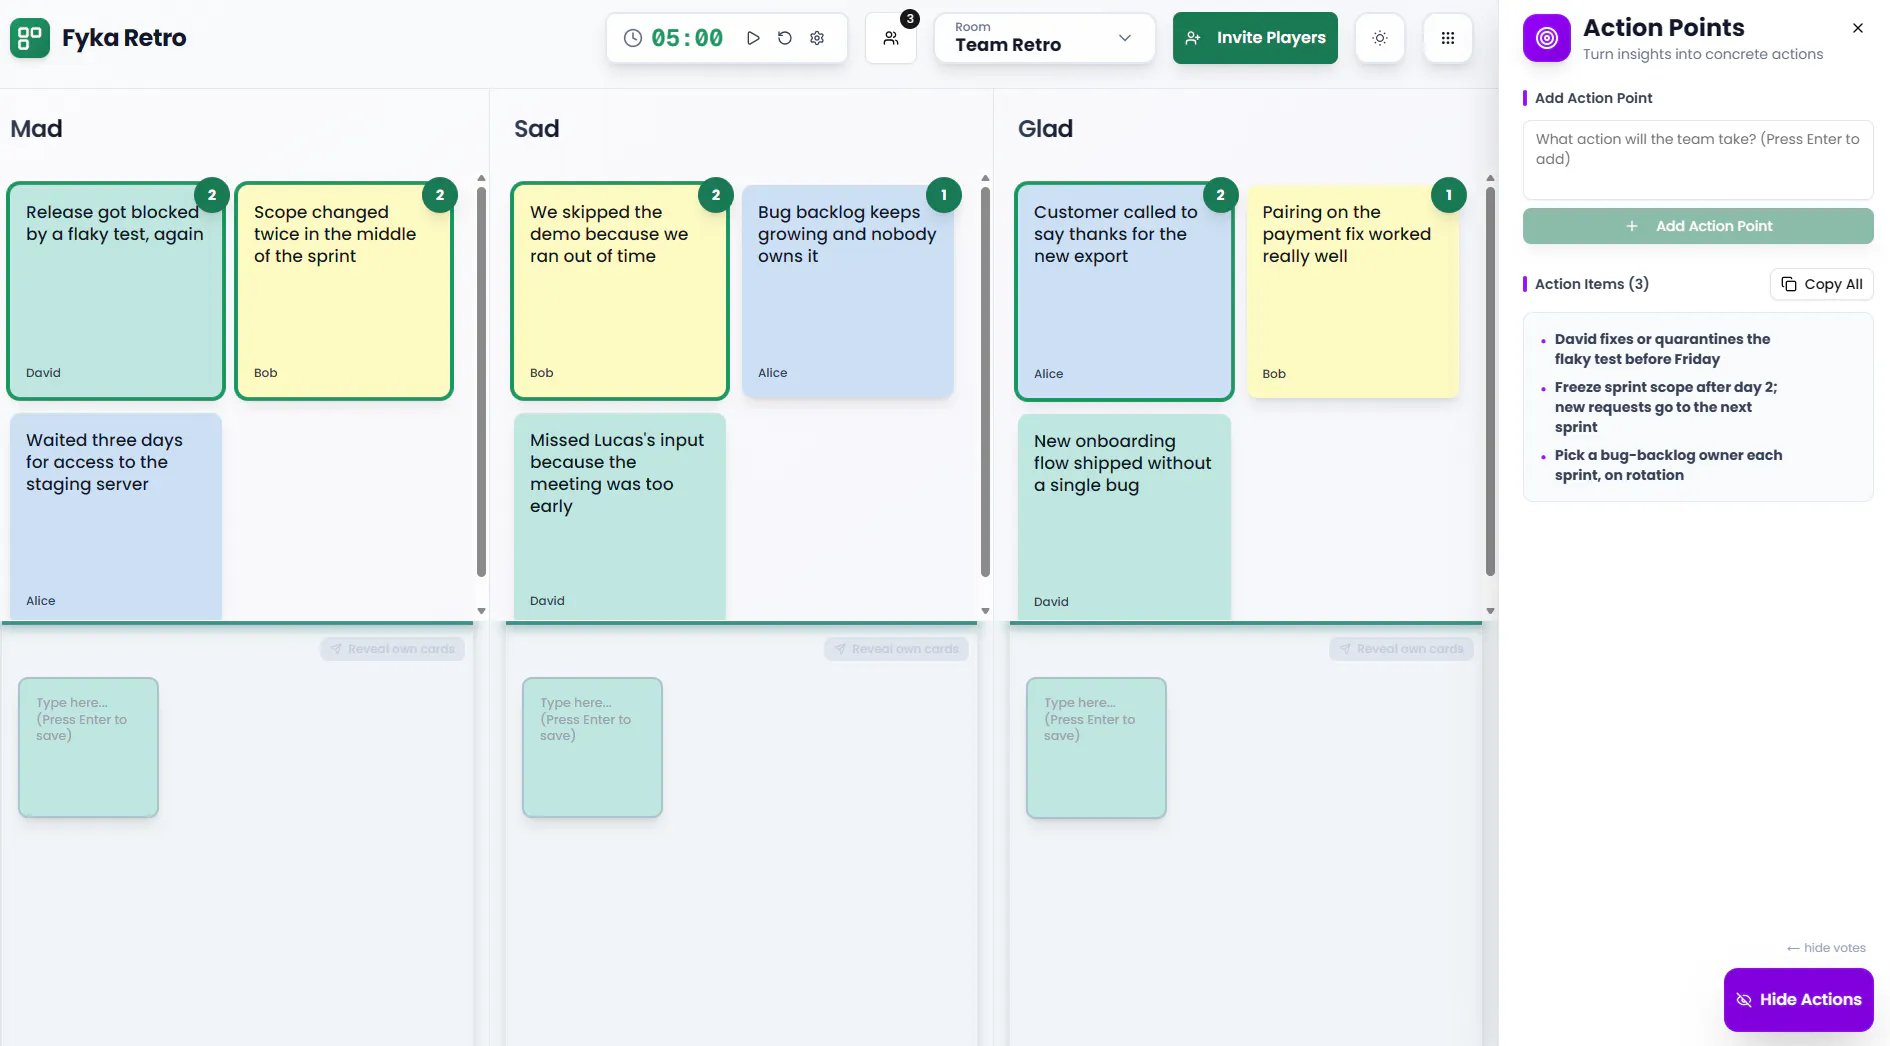Click action item 'David fixes or quarantines'
Viewport: 1890px width, 1046px height.
click(x=1662, y=349)
